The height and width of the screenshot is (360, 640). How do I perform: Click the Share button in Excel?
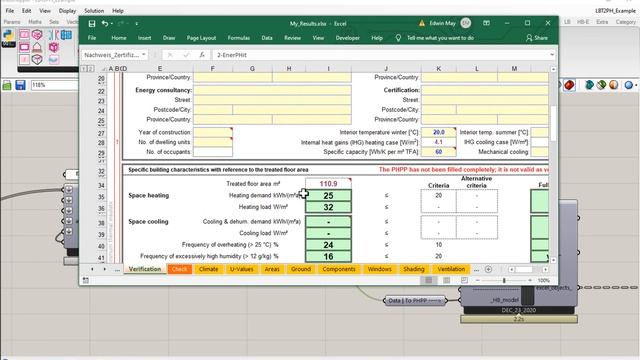(x=537, y=38)
